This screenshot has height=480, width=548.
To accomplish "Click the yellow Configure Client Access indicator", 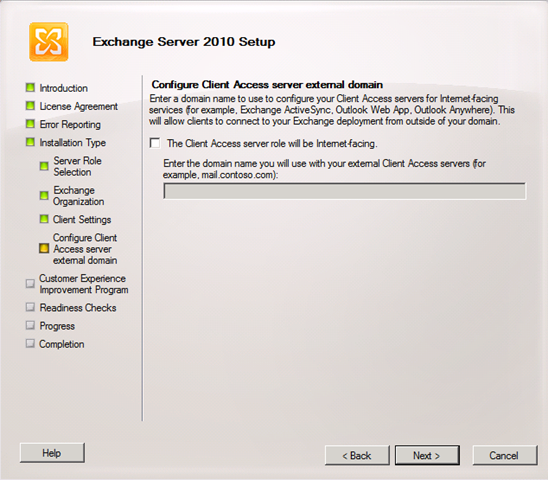I will point(44,248).
